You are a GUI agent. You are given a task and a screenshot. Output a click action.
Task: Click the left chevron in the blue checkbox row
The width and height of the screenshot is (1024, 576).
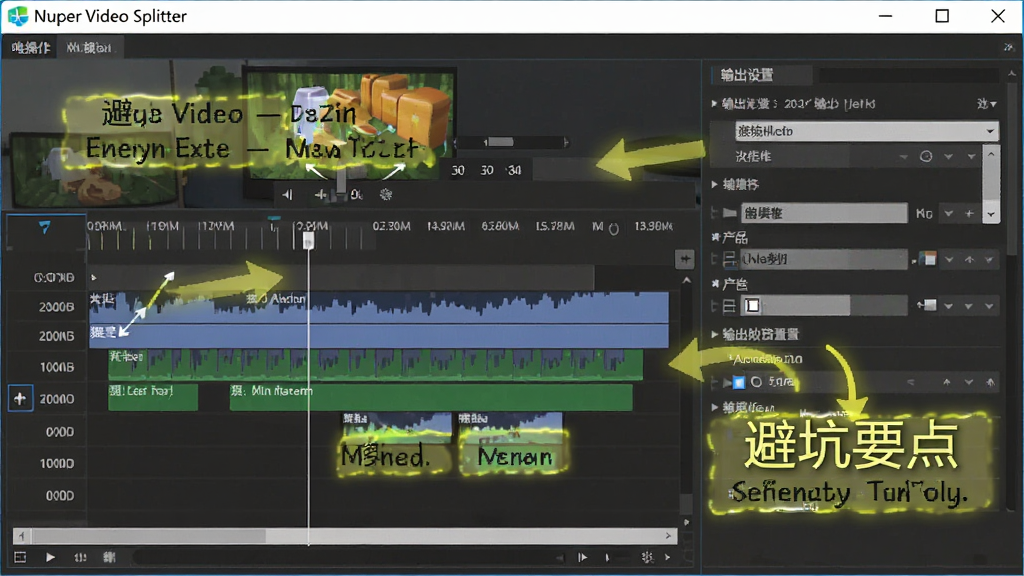pyautogui.click(x=911, y=383)
